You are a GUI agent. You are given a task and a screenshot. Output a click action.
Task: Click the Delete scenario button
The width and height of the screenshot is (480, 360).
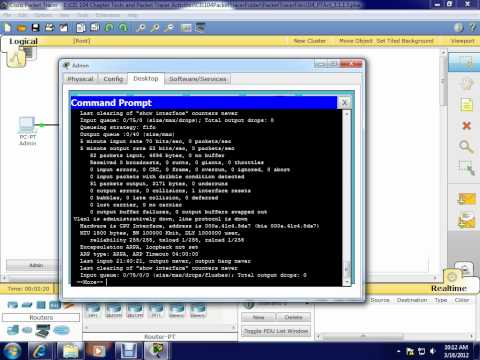pyautogui.click(x=293, y=317)
